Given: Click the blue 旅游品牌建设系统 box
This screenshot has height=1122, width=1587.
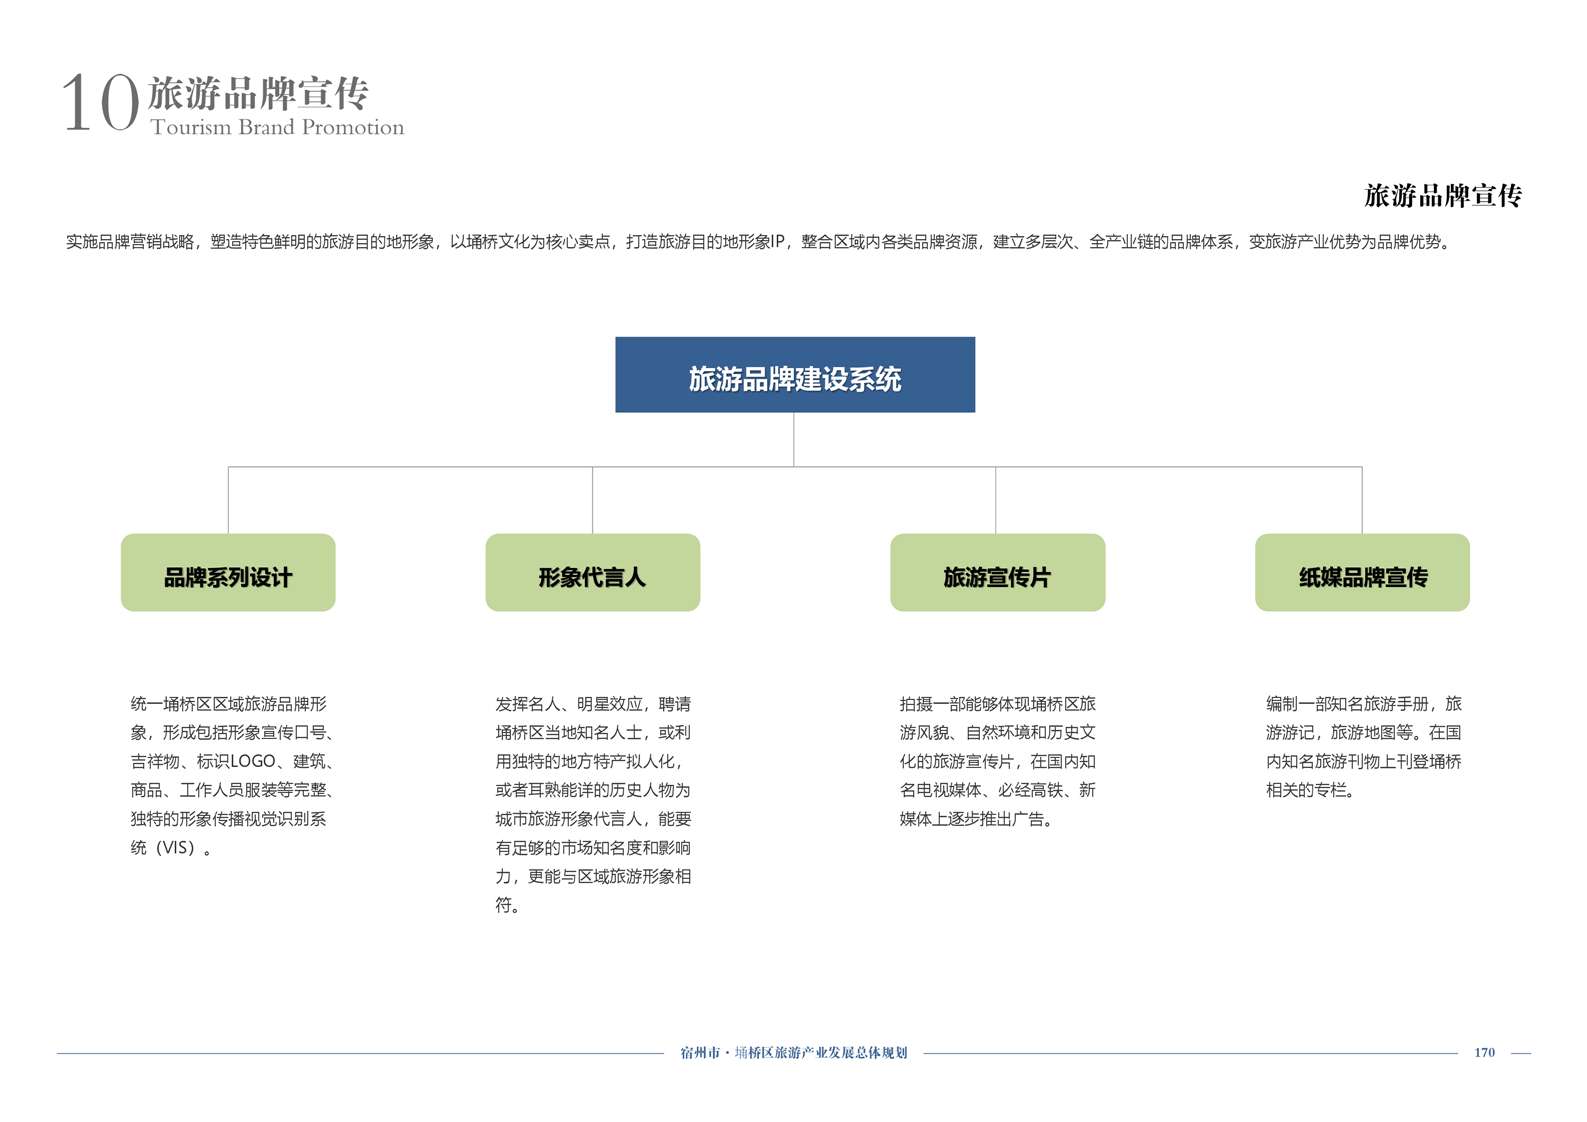Looking at the screenshot, I should pos(794,375).
